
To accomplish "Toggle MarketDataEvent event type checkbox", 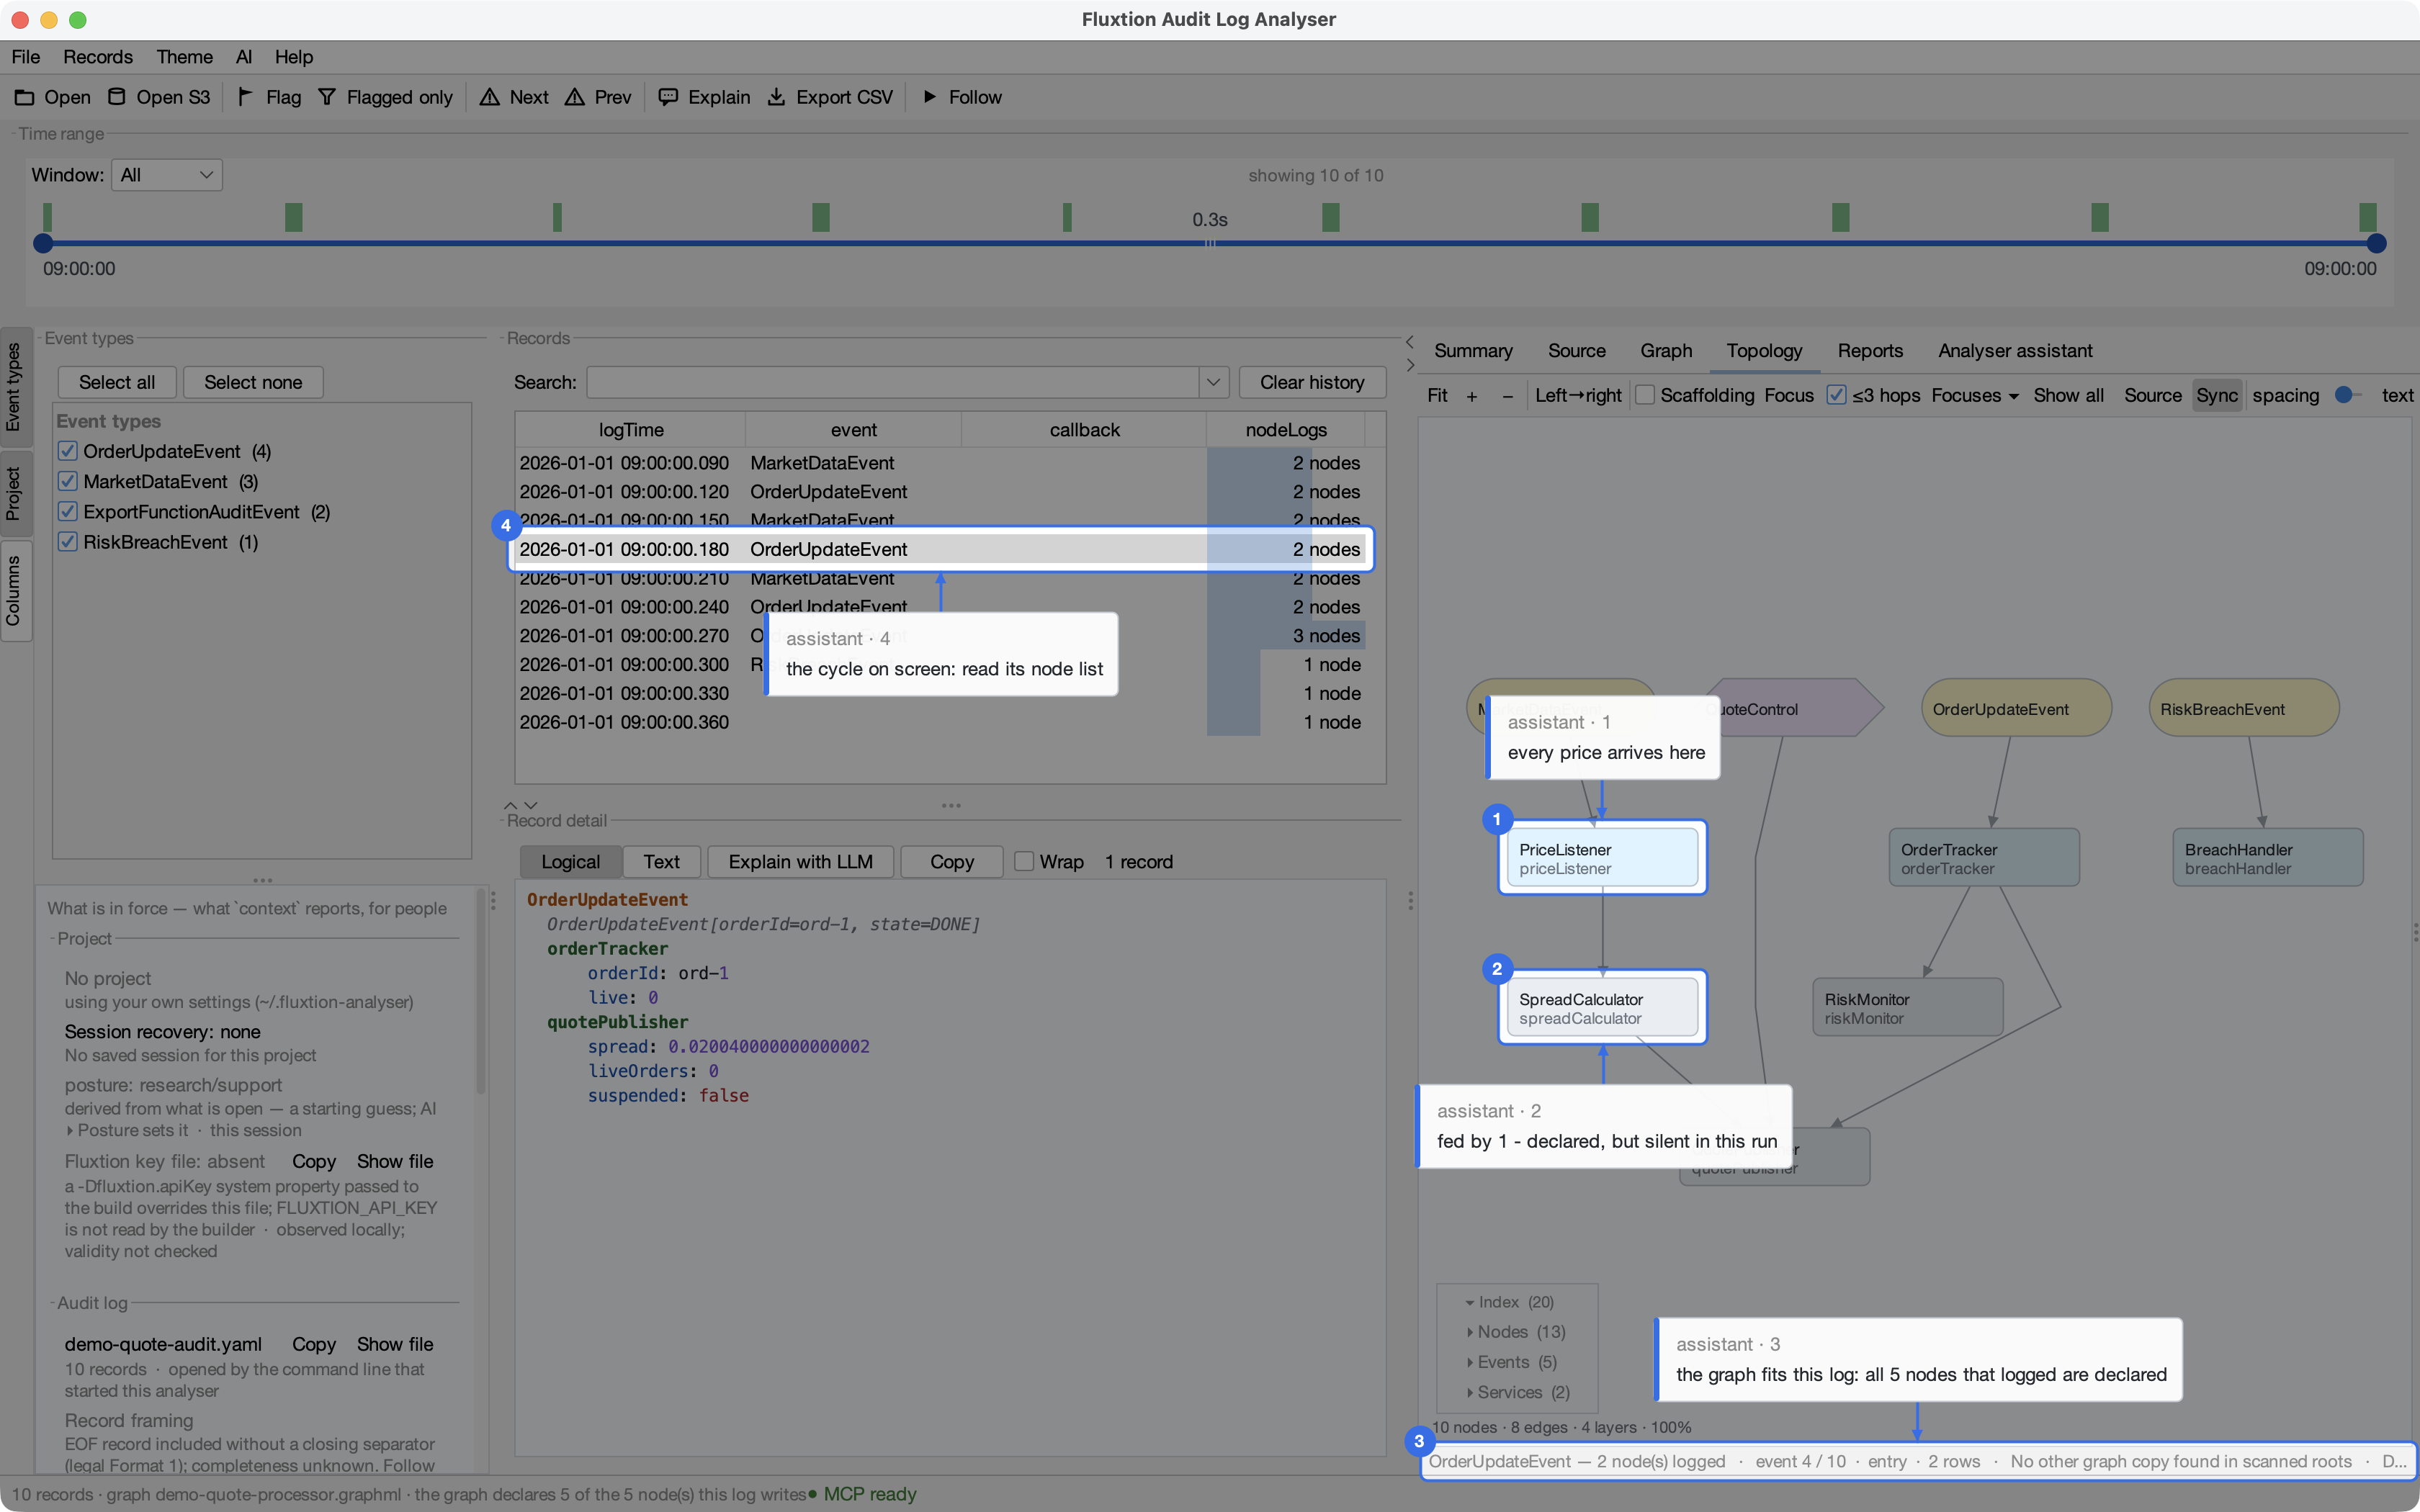I will pyautogui.click(x=68, y=481).
